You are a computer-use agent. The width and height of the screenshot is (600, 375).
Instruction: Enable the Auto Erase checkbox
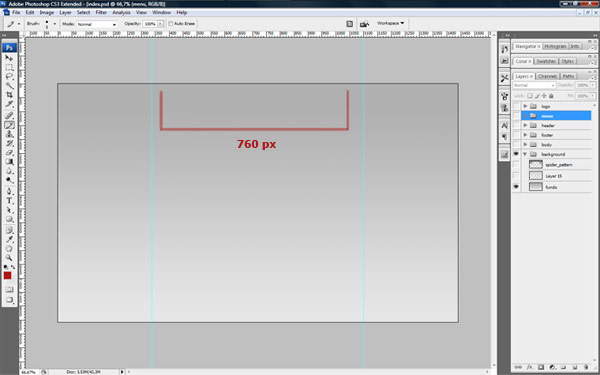click(171, 24)
